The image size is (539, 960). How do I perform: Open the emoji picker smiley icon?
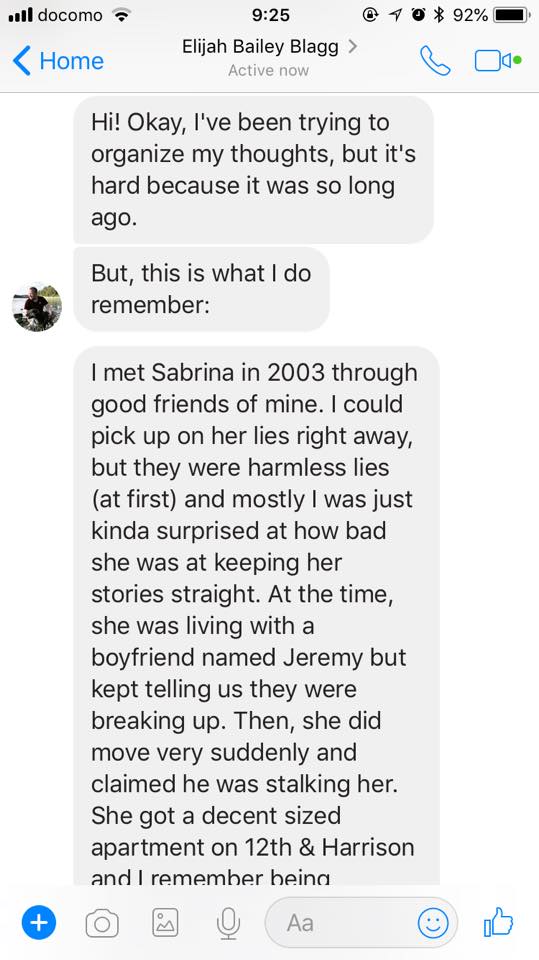(x=433, y=922)
